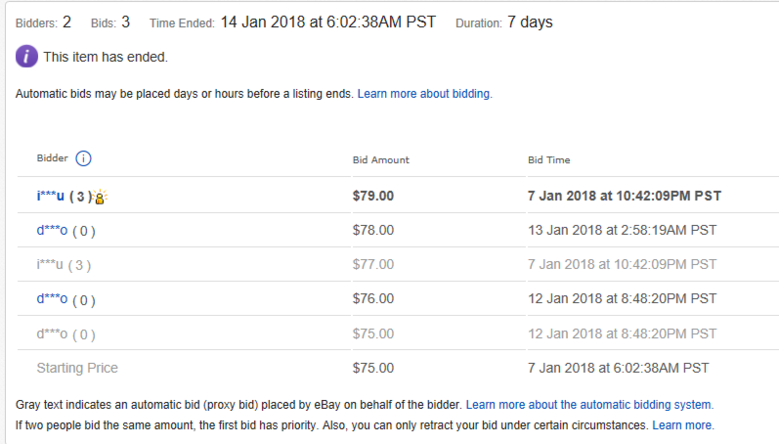Click the 13 Jan 2018 bid time

click(622, 230)
